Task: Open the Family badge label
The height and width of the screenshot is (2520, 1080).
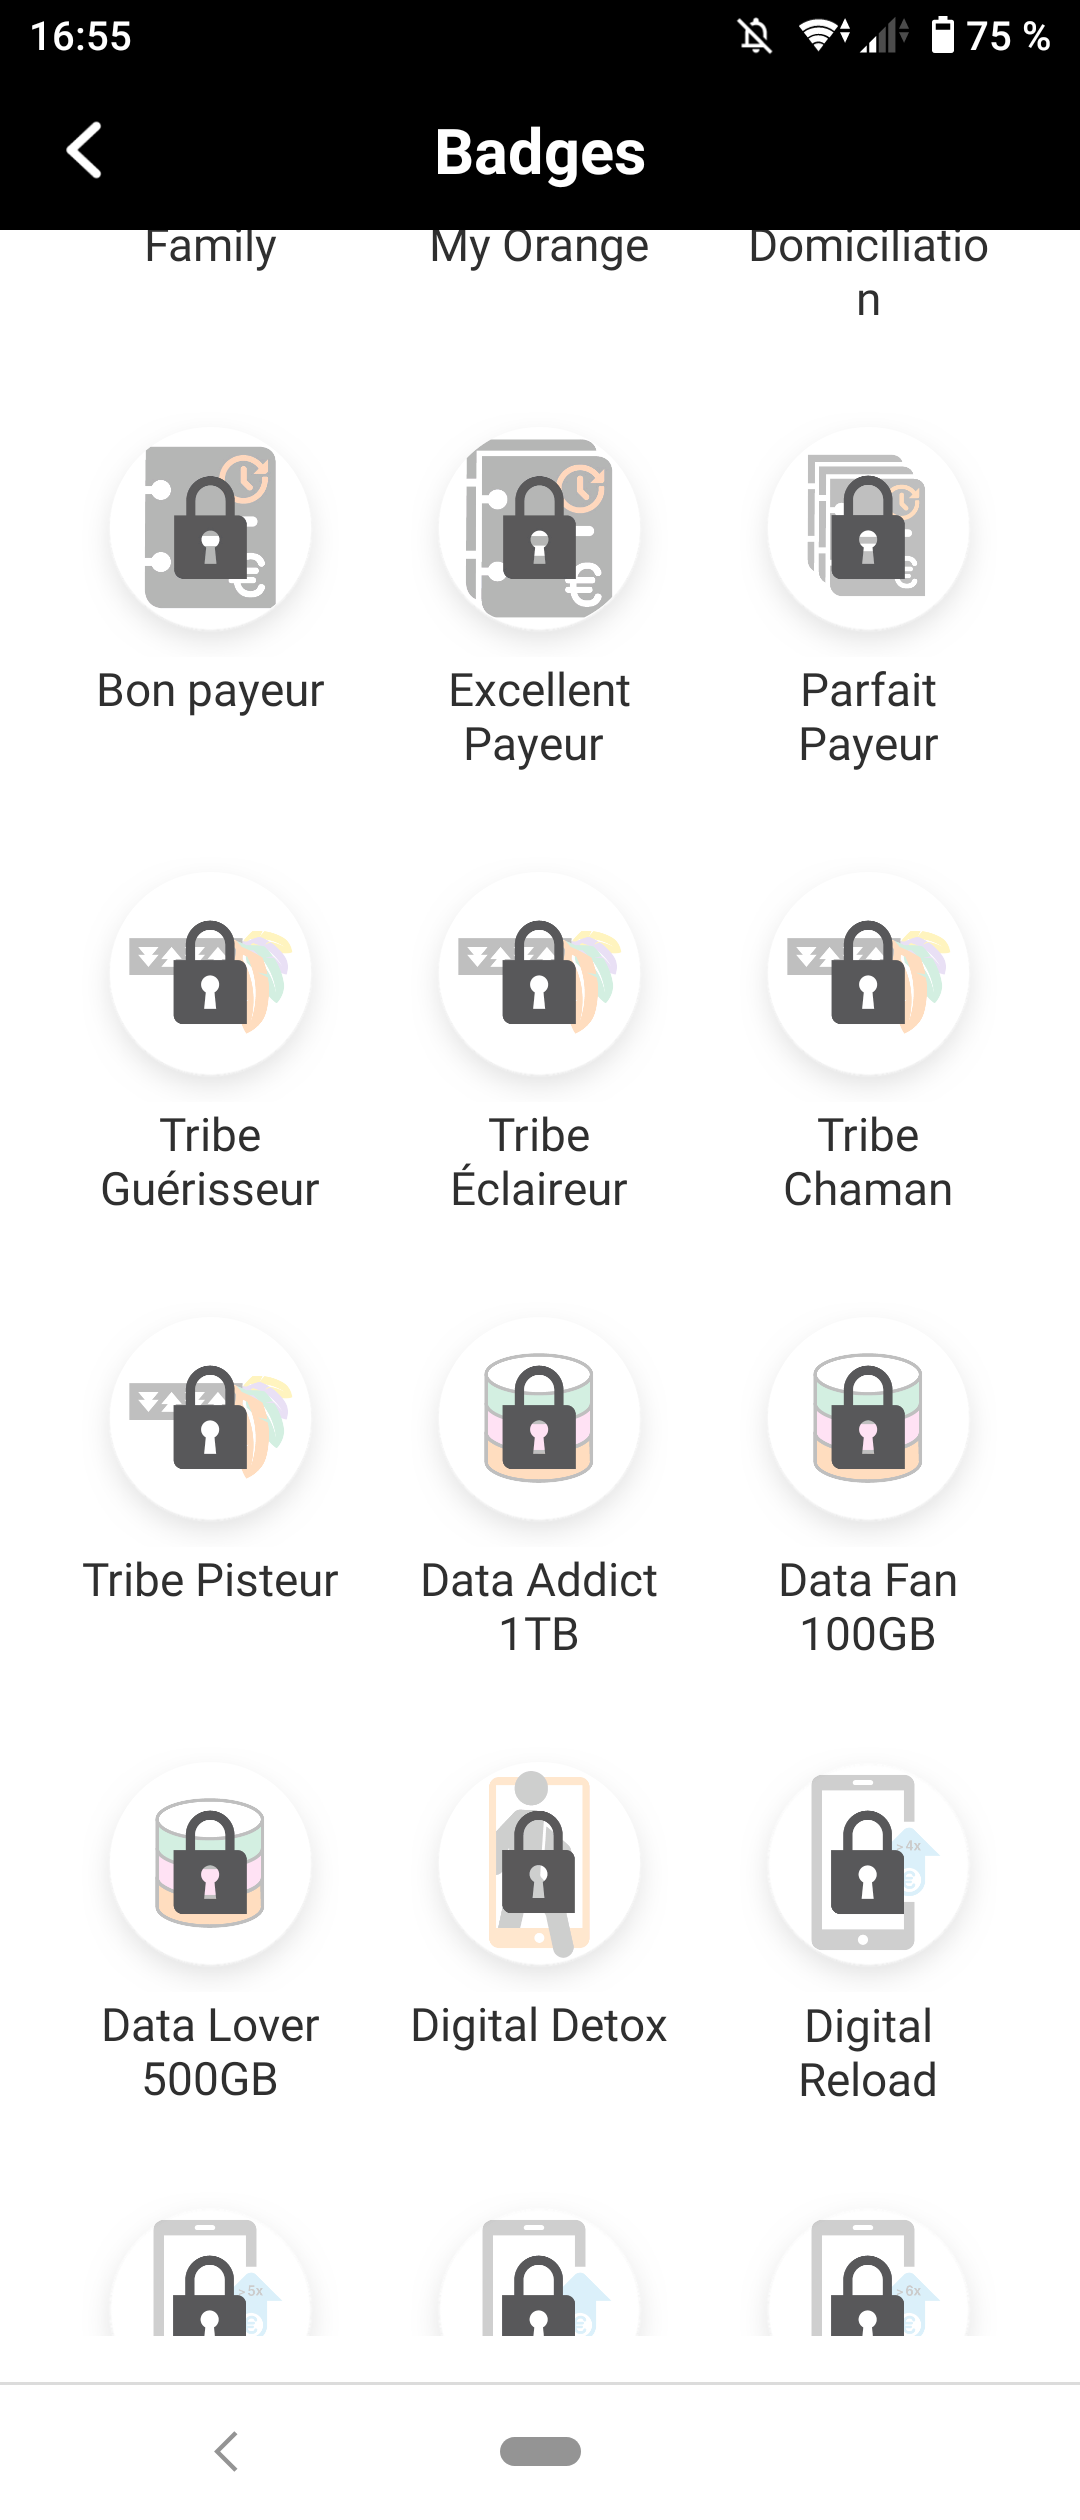Action: coord(210,248)
